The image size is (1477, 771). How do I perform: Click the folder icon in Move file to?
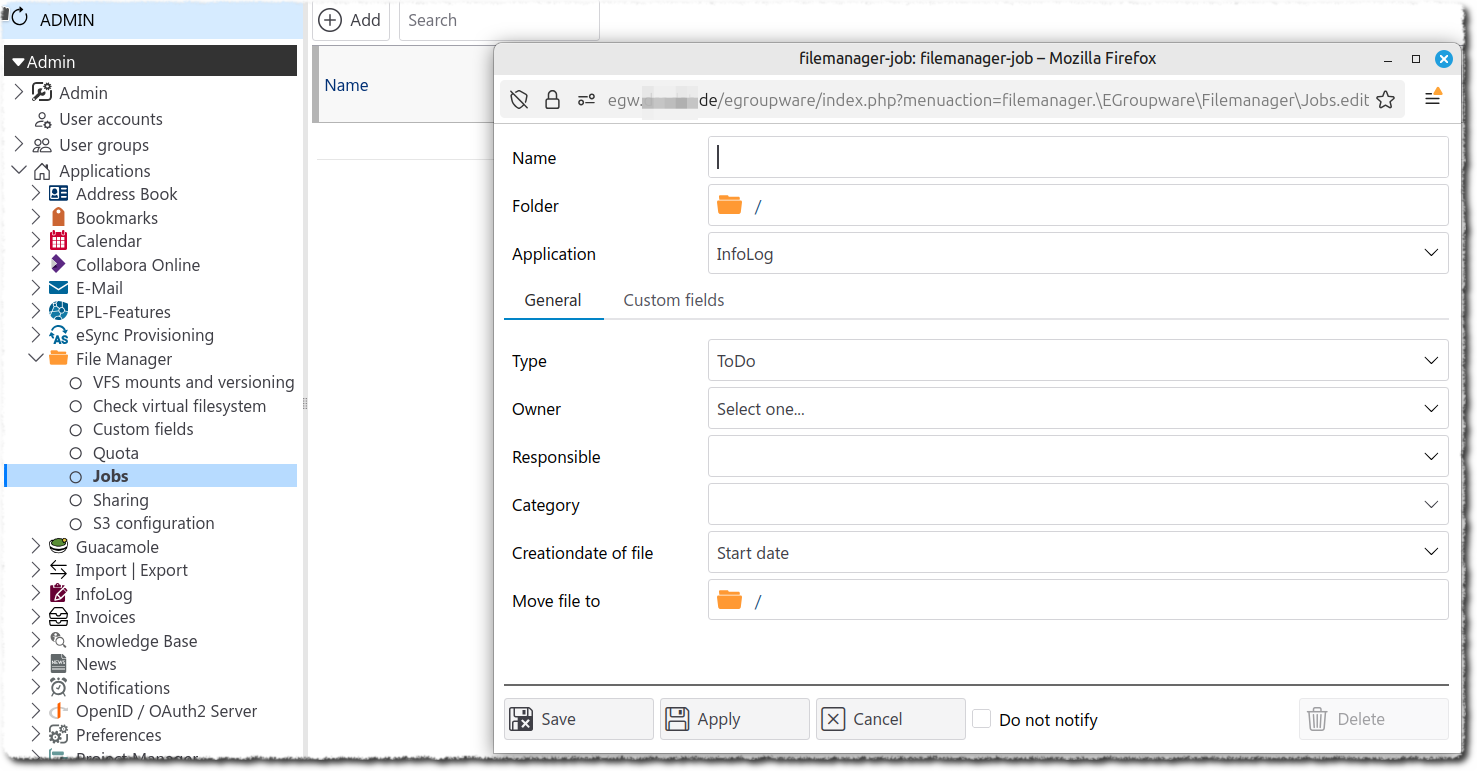730,600
